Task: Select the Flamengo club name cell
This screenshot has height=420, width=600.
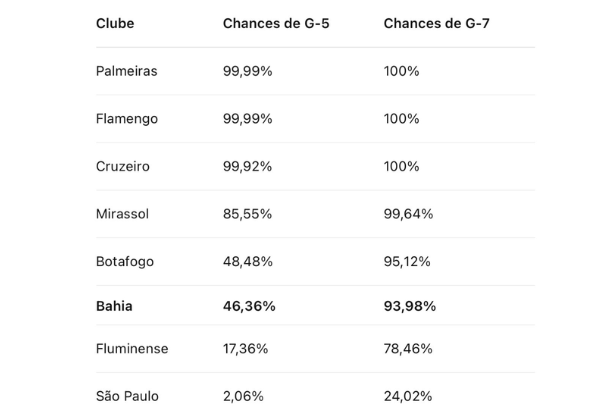Action: click(x=126, y=119)
